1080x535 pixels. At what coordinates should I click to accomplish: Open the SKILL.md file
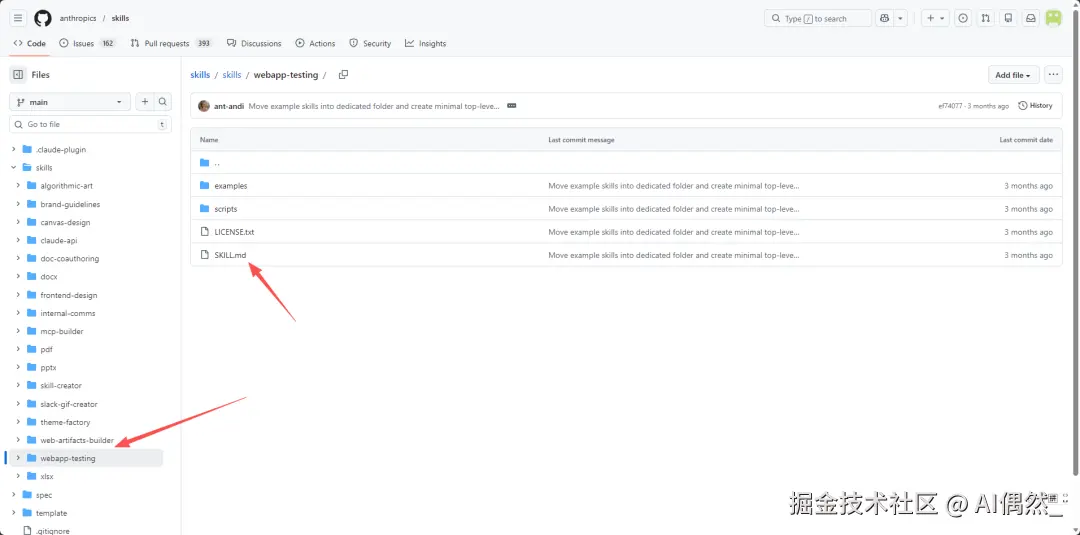(230, 255)
